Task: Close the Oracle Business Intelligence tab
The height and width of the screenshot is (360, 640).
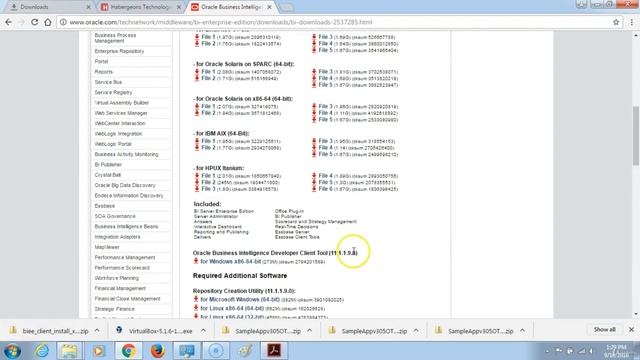Action: 269,7
